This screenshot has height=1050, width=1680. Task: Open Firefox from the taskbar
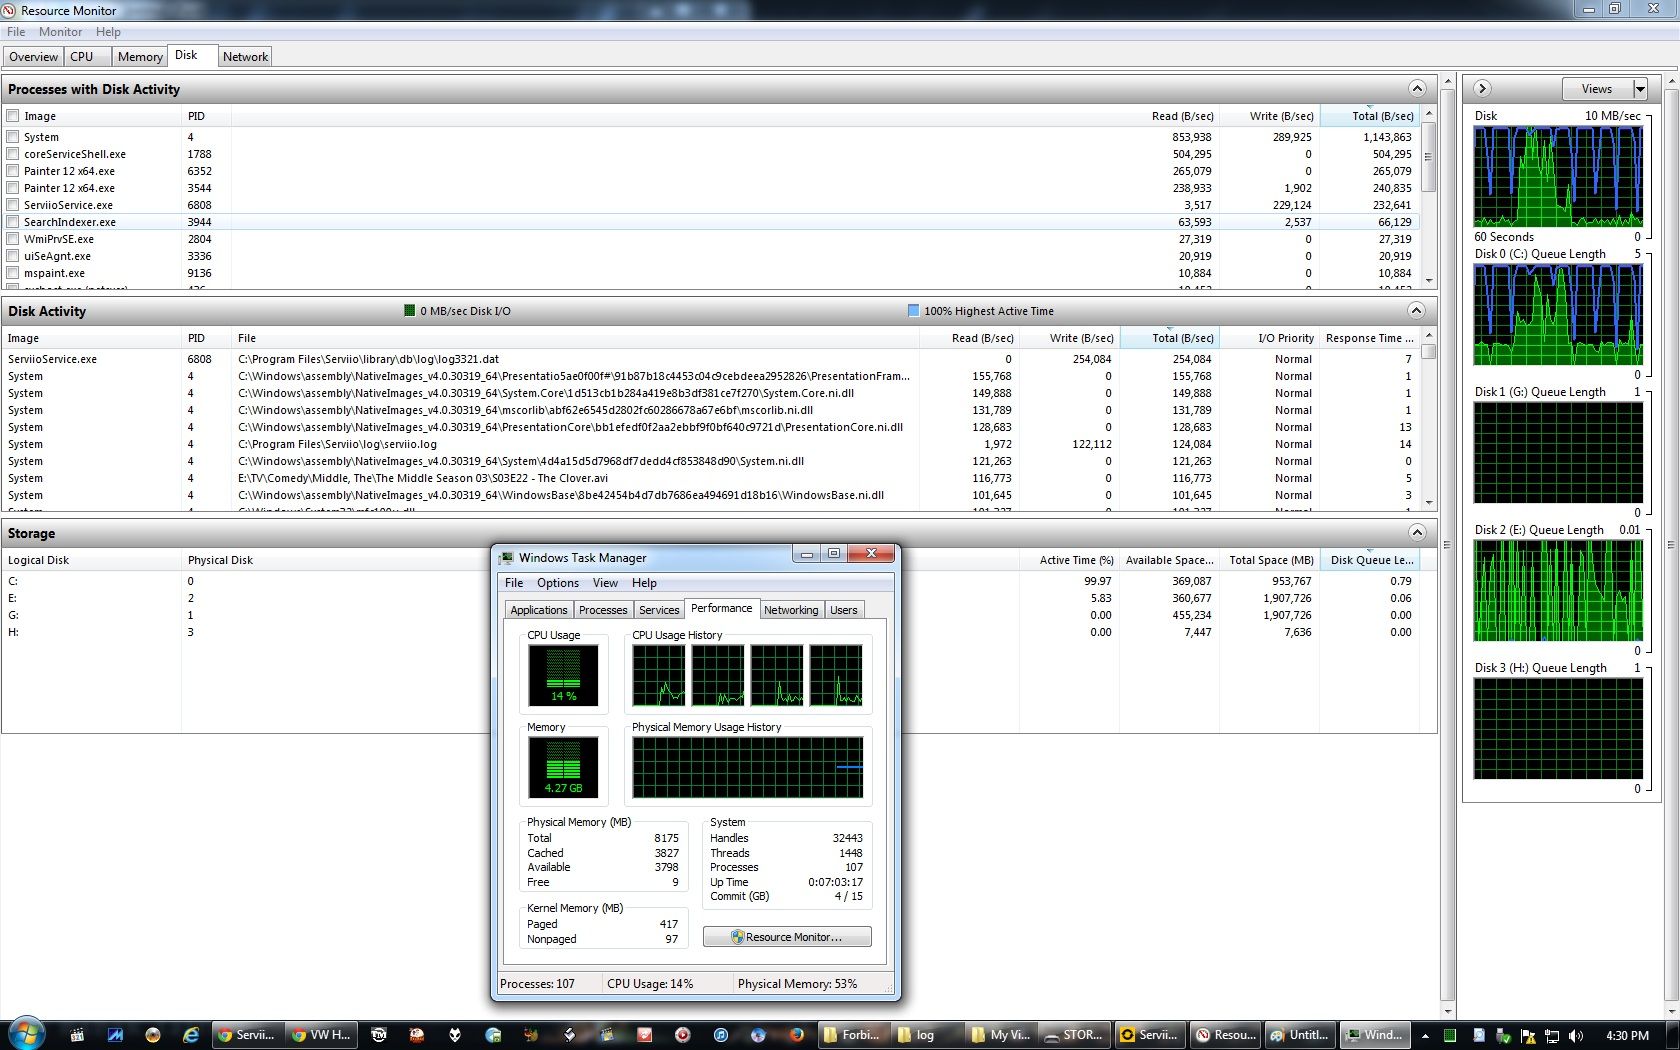[796, 1035]
